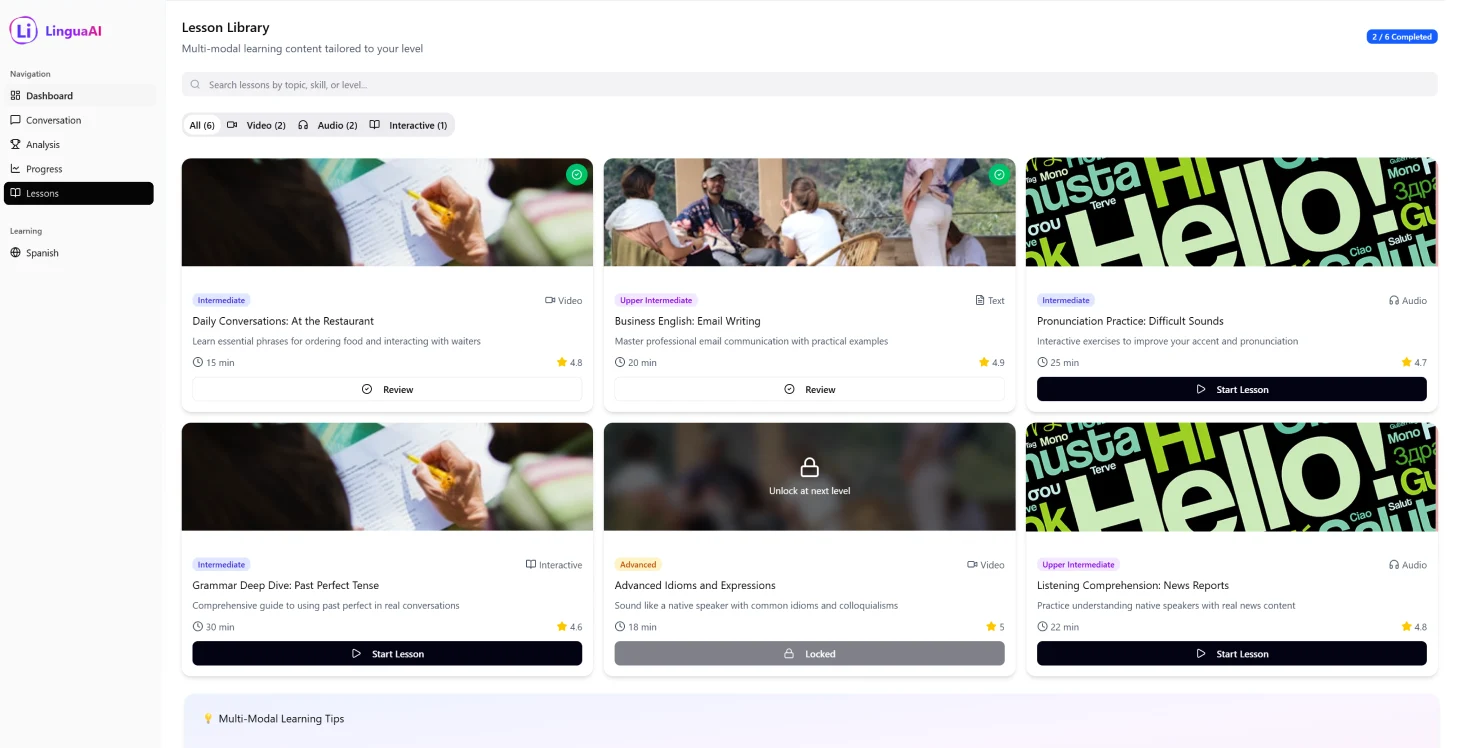Image resolution: width=1460 pixels, height=748 pixels.
Task: Click Review on Business English: Email Writing
Action: click(x=809, y=389)
